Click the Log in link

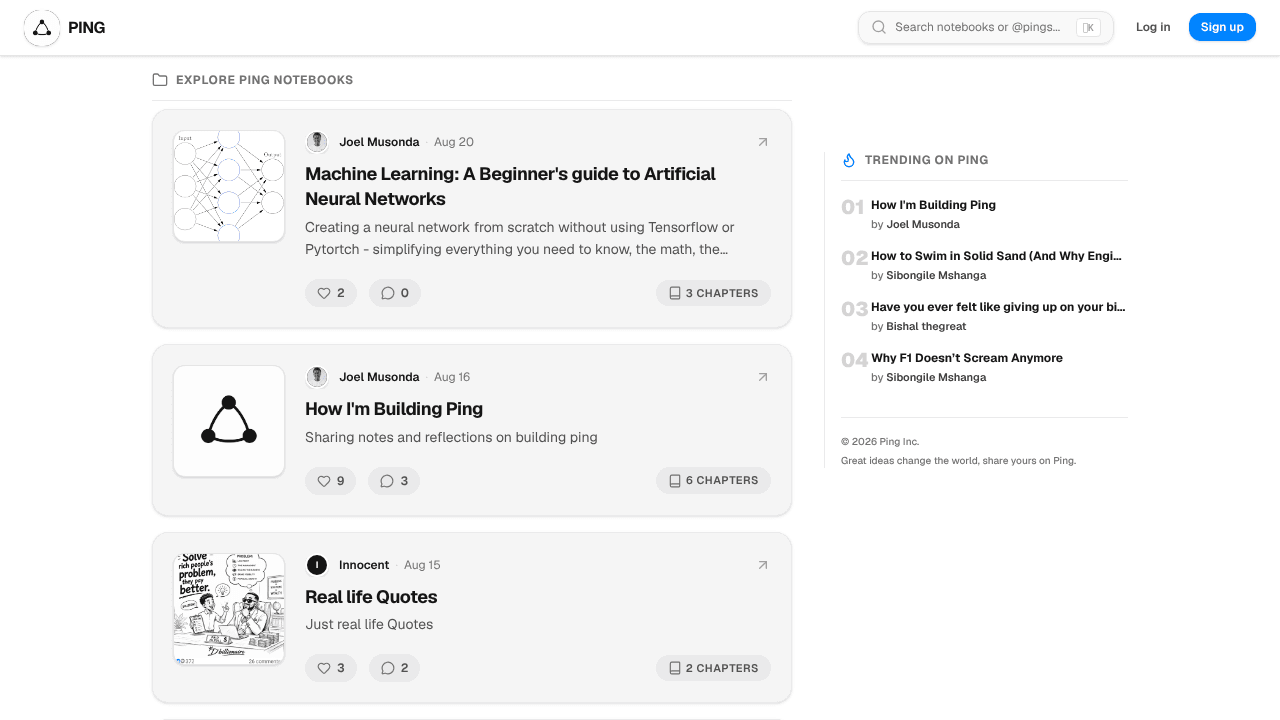click(x=1153, y=27)
